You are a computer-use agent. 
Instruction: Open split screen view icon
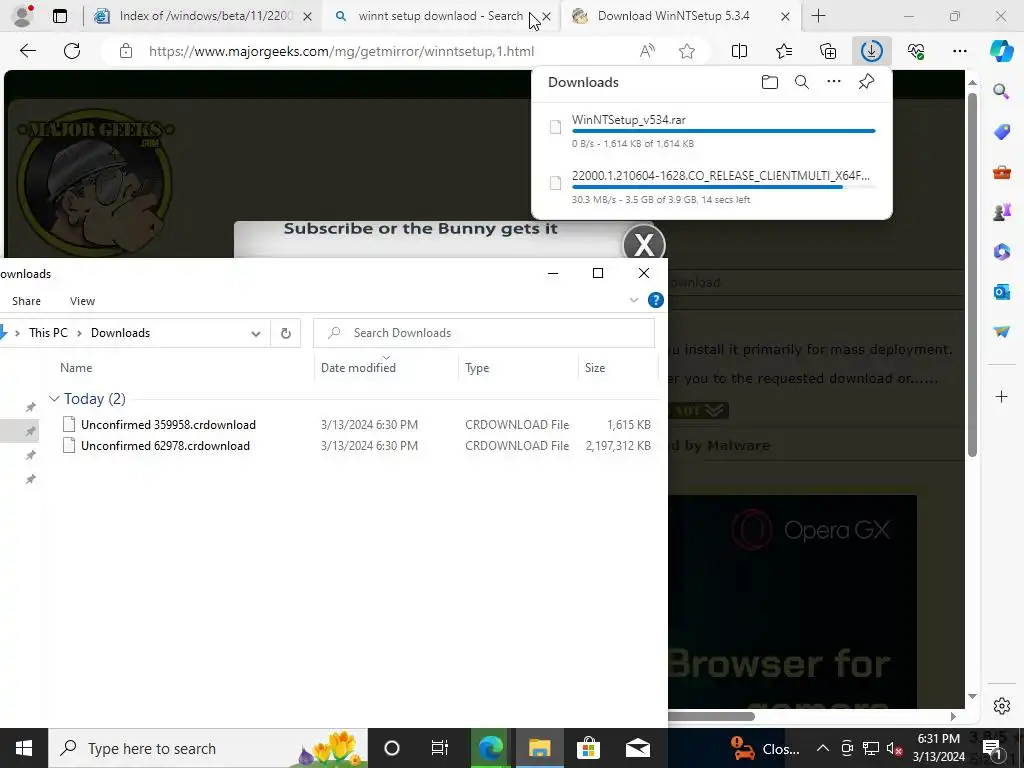pyautogui.click(x=739, y=51)
